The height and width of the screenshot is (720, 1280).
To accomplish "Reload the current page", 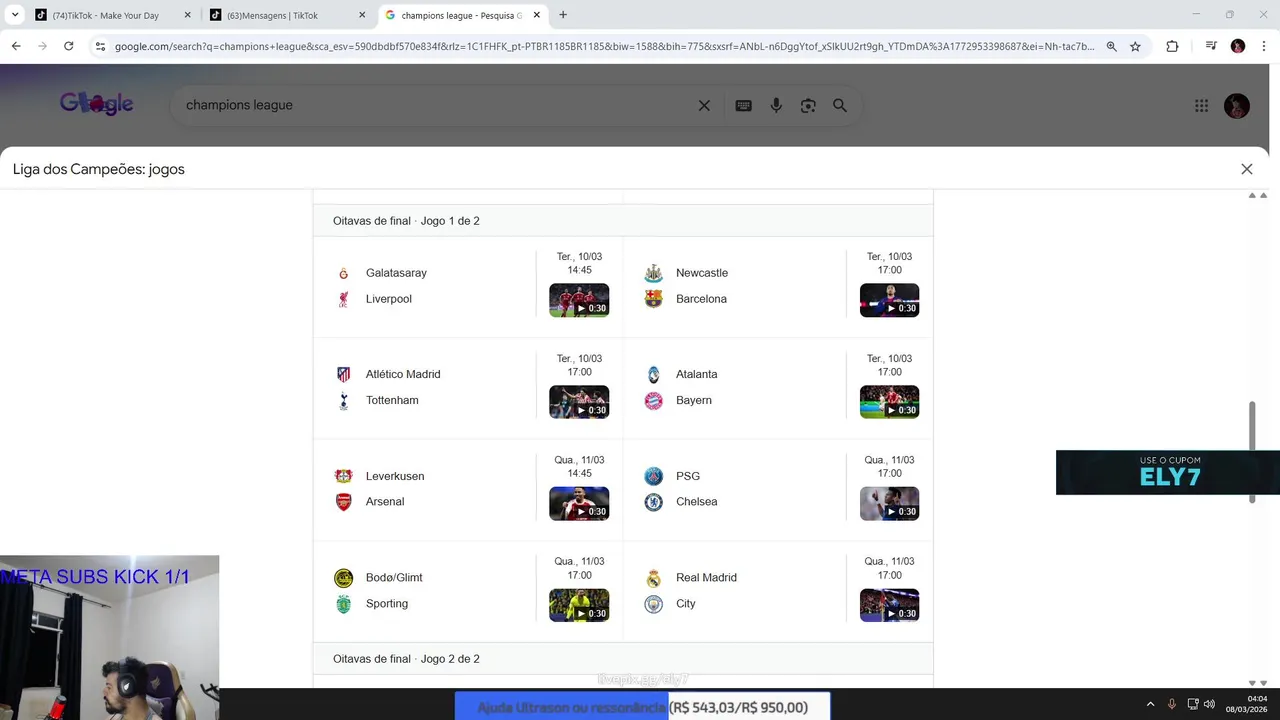I will pos(68,46).
